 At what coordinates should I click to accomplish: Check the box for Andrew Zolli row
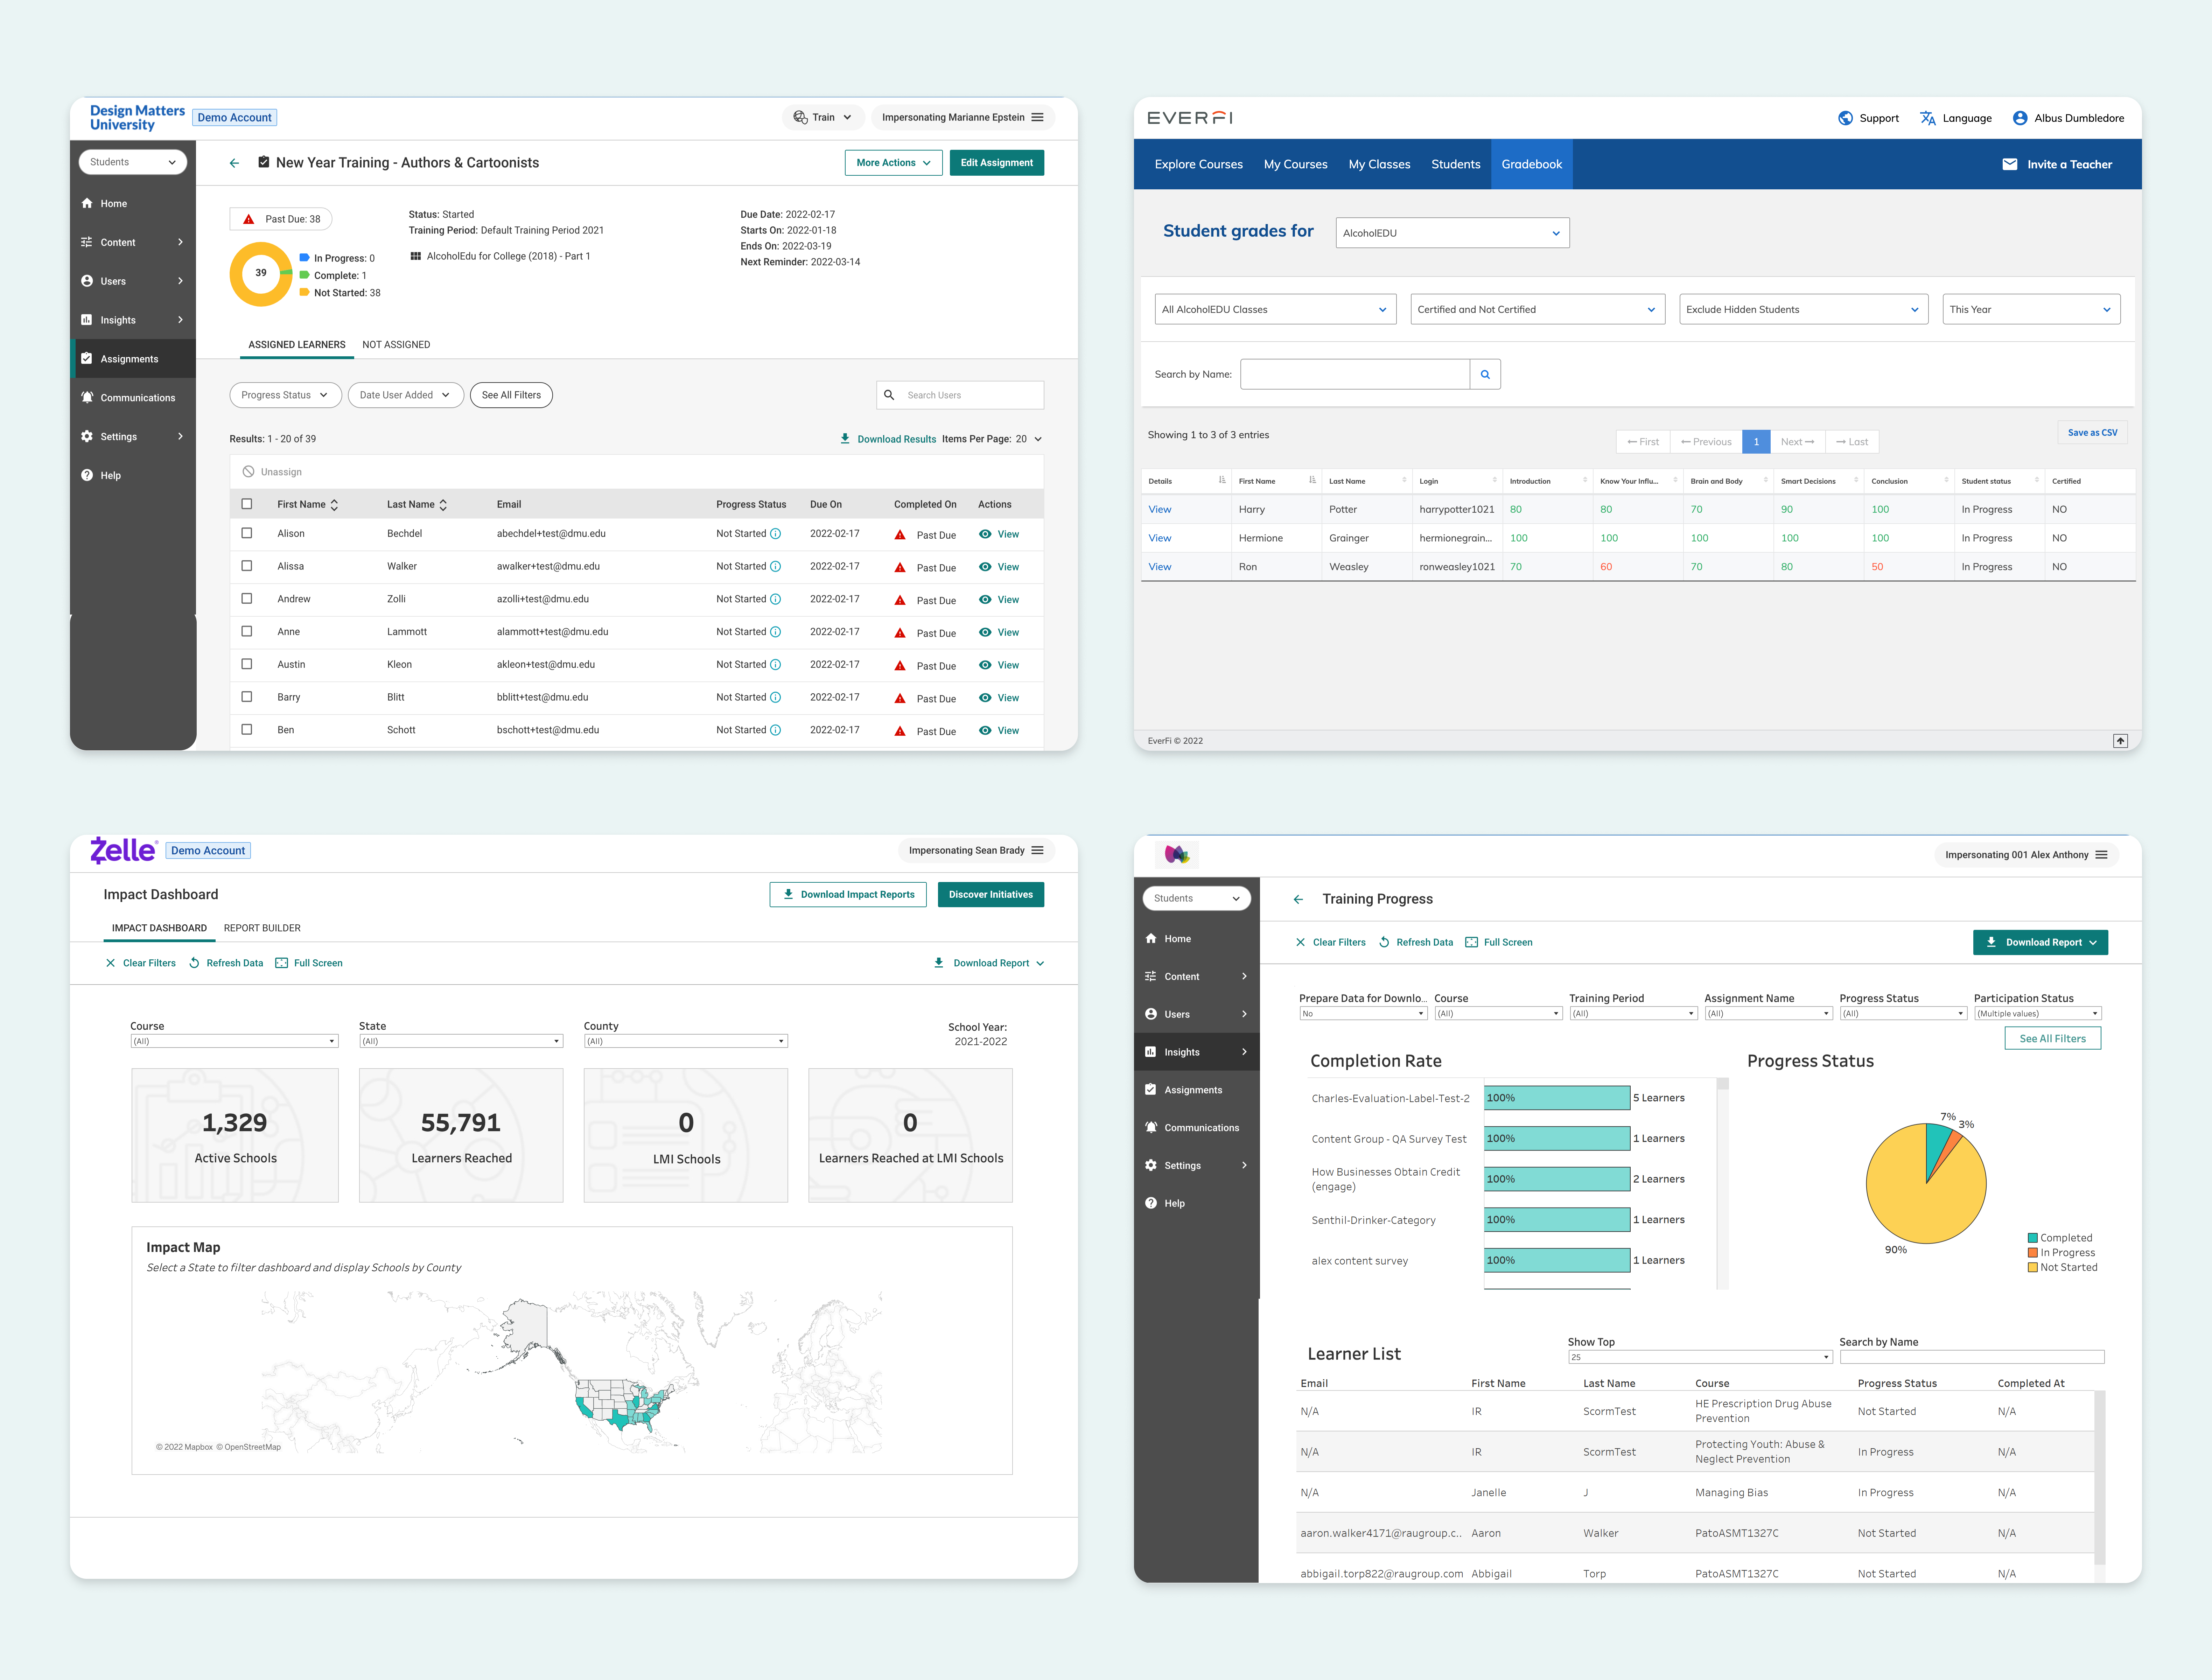(247, 599)
